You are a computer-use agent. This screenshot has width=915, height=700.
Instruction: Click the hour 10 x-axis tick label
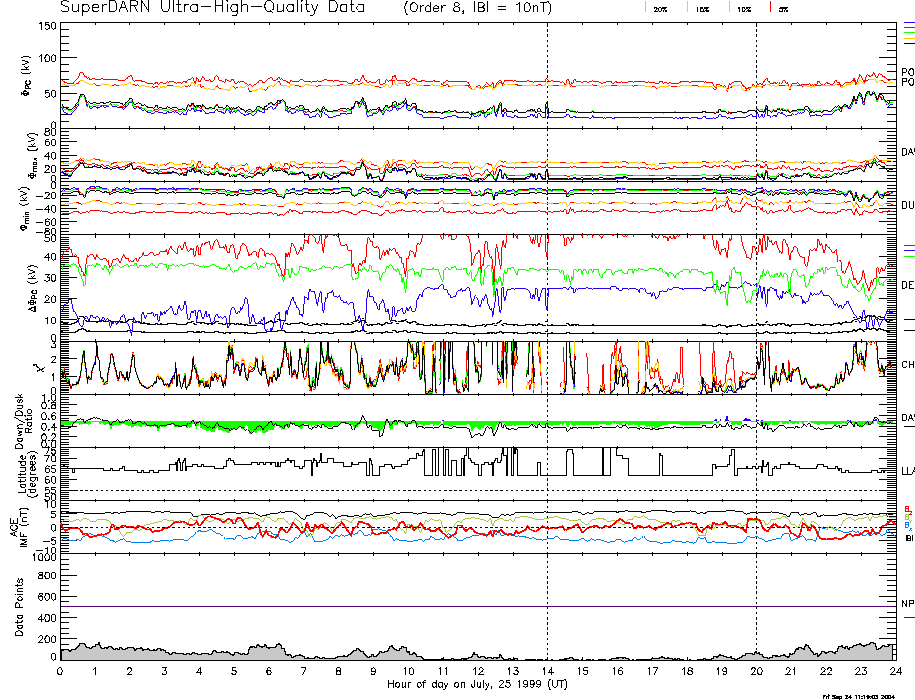click(407, 672)
